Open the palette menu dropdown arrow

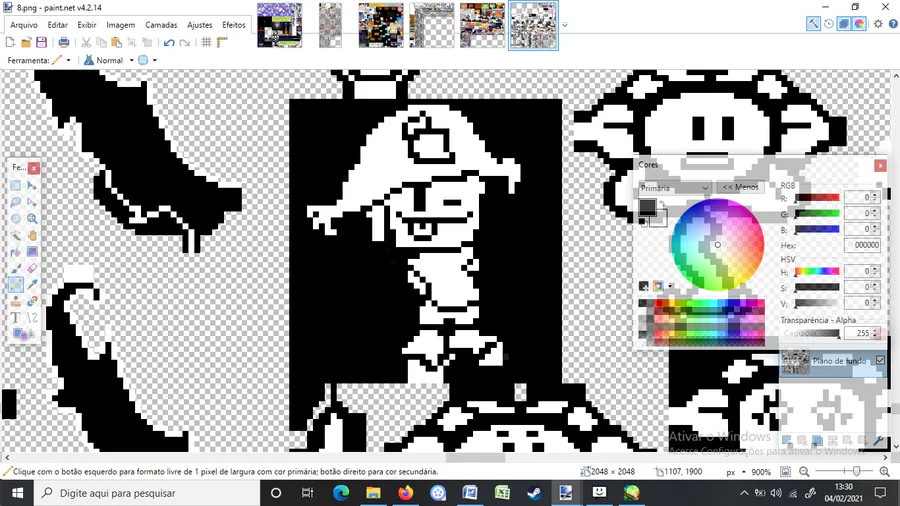pos(670,286)
